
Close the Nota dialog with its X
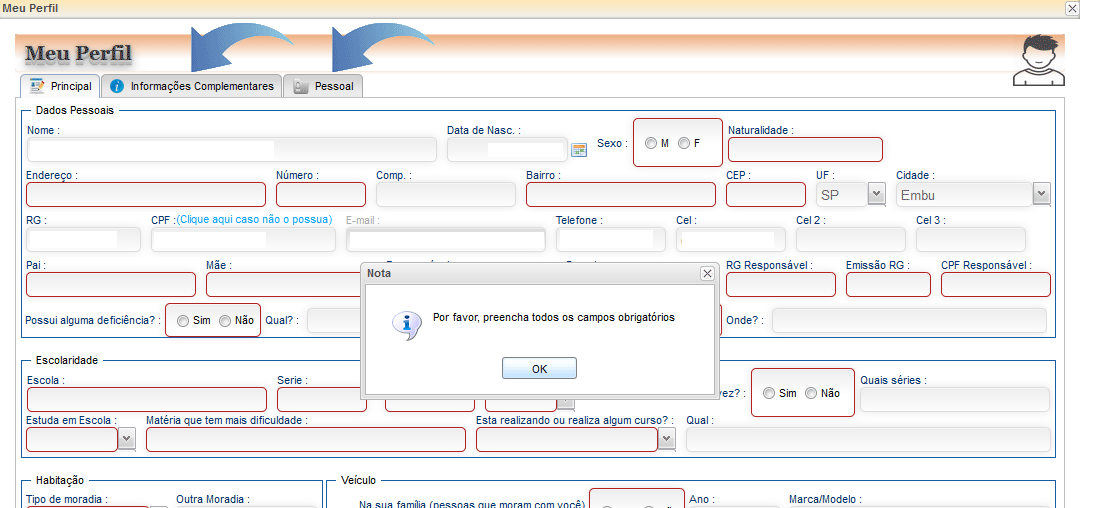coord(707,274)
